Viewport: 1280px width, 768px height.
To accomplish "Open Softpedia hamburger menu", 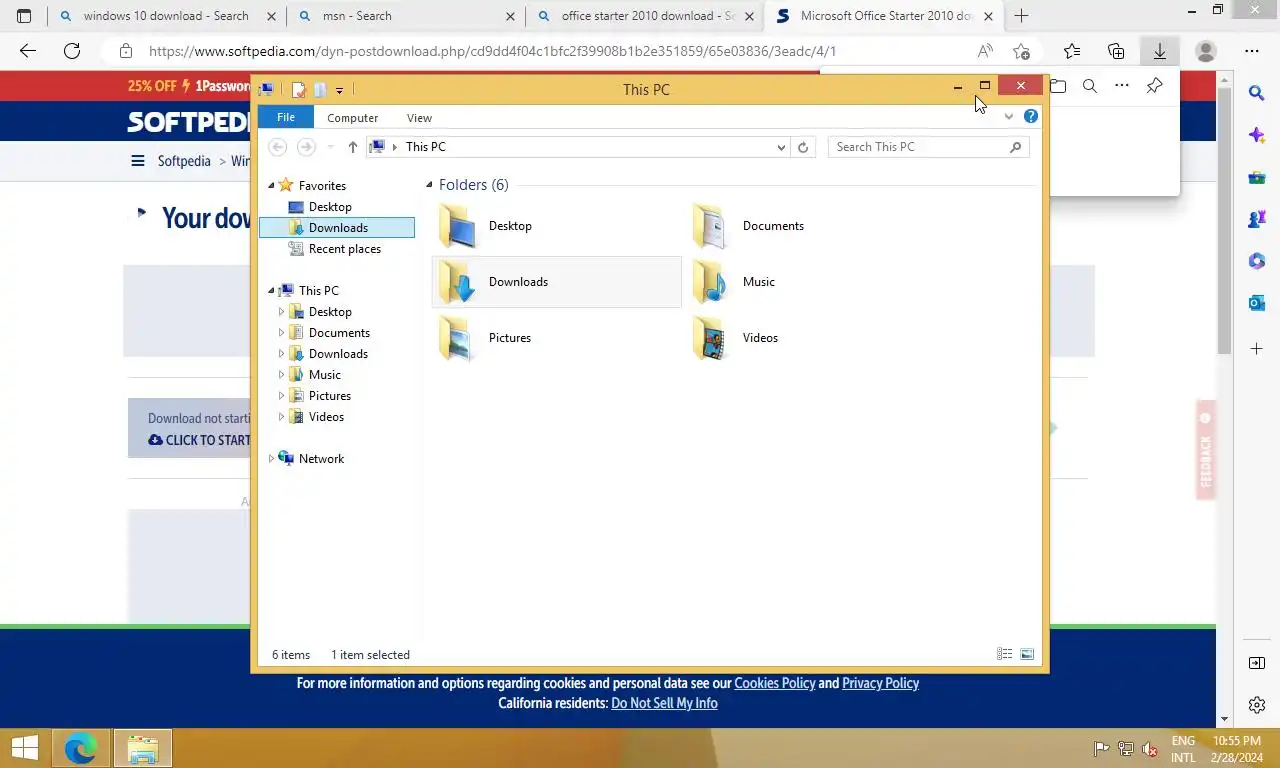I will click(138, 161).
